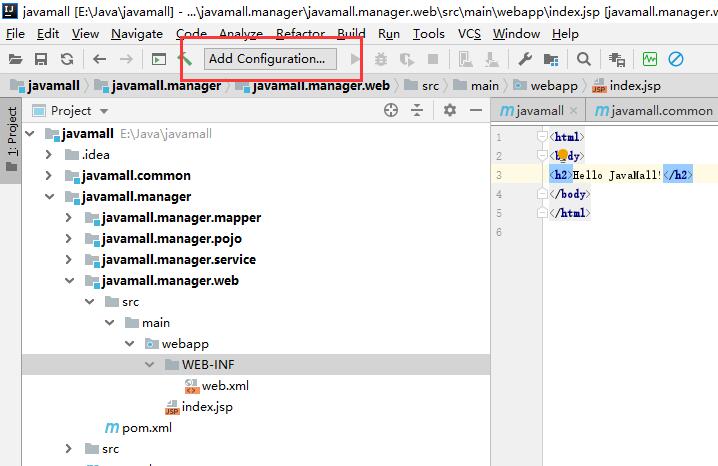
Task: Click the Add Configuration button
Action: [266, 59]
